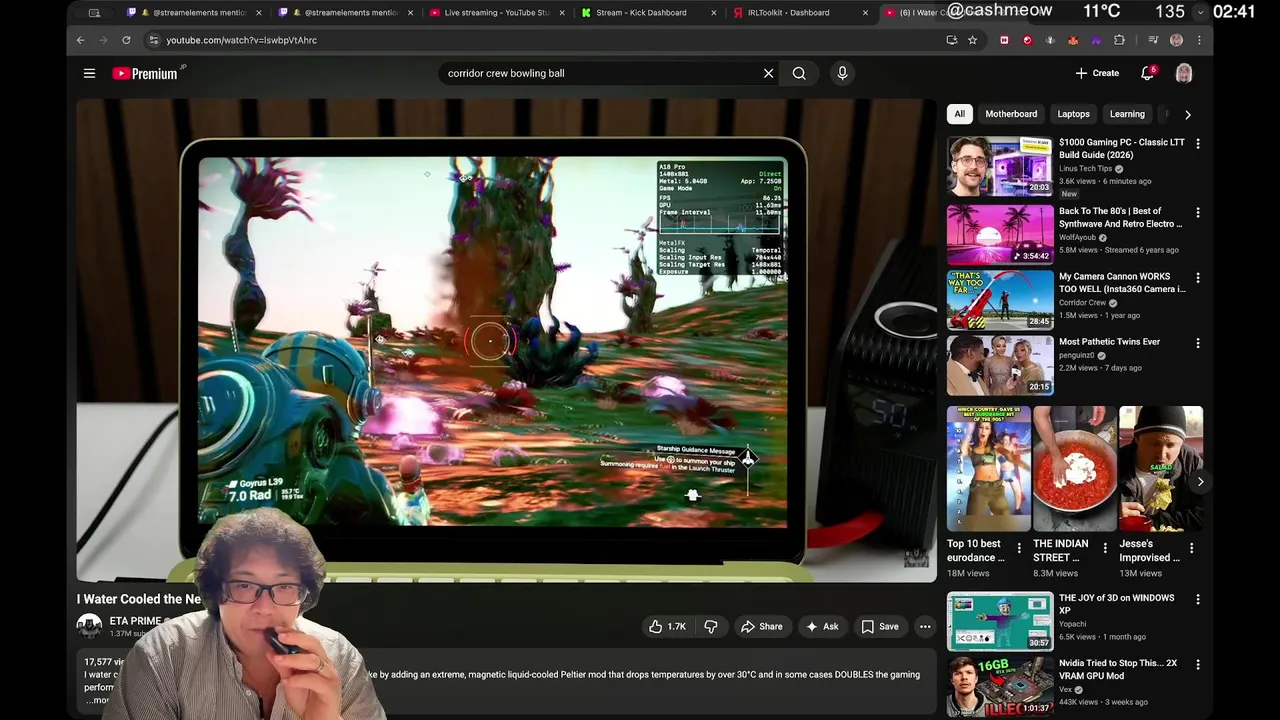Image resolution: width=1280 pixels, height=720 pixels.
Task: Open the YouTube hamburger guide menu
Action: 89,73
